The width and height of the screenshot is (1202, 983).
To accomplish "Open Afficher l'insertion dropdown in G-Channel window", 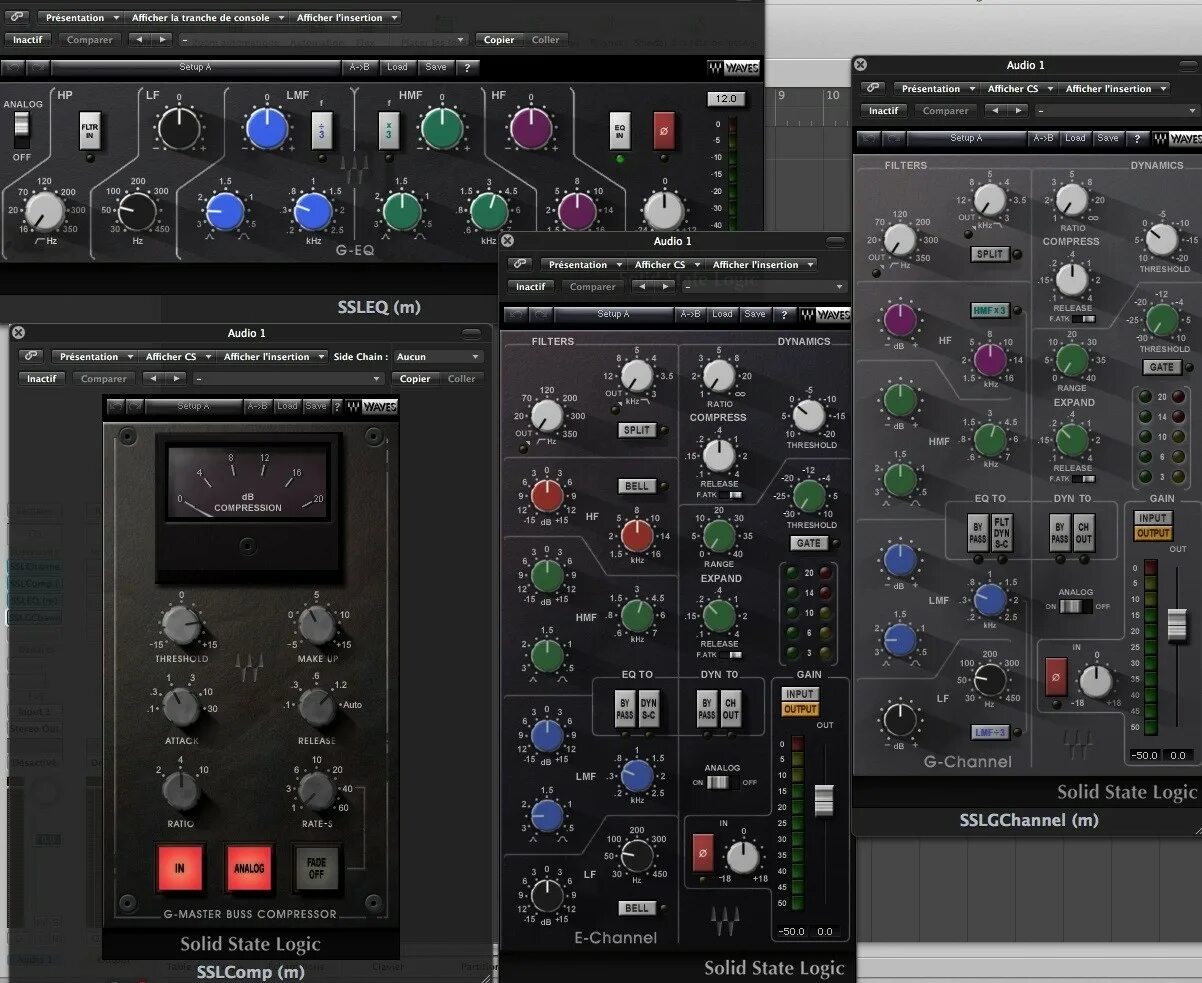I will (x=1116, y=88).
